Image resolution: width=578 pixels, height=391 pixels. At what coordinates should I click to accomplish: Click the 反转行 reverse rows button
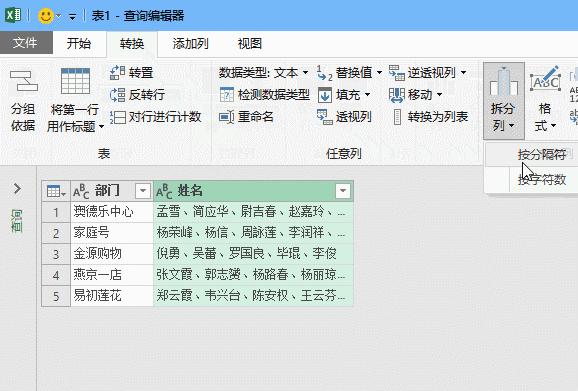pos(137,95)
